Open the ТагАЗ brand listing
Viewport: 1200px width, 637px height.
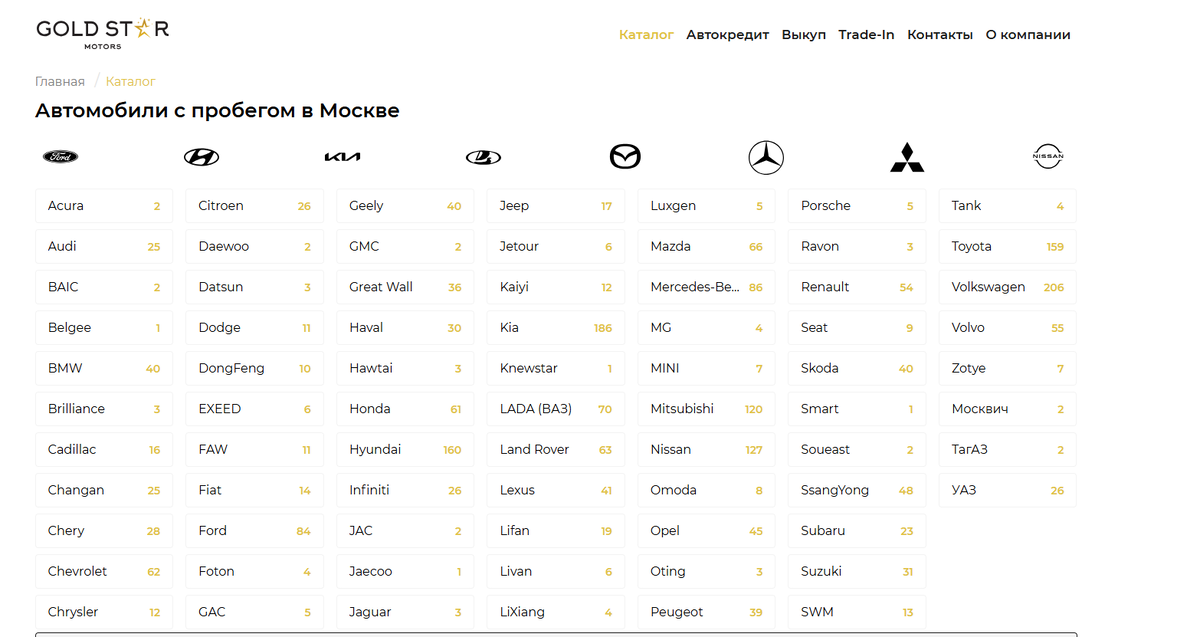[x=1008, y=450]
